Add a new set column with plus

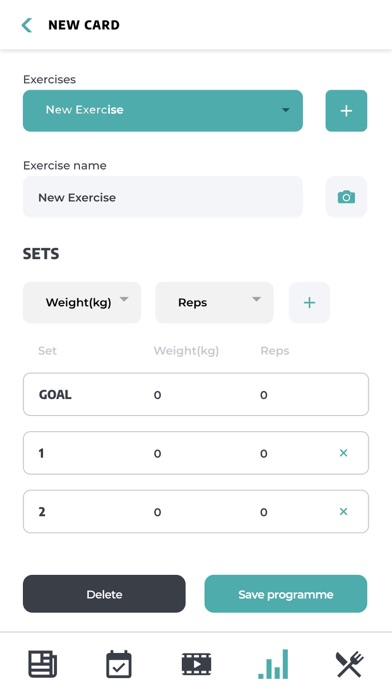coord(309,302)
